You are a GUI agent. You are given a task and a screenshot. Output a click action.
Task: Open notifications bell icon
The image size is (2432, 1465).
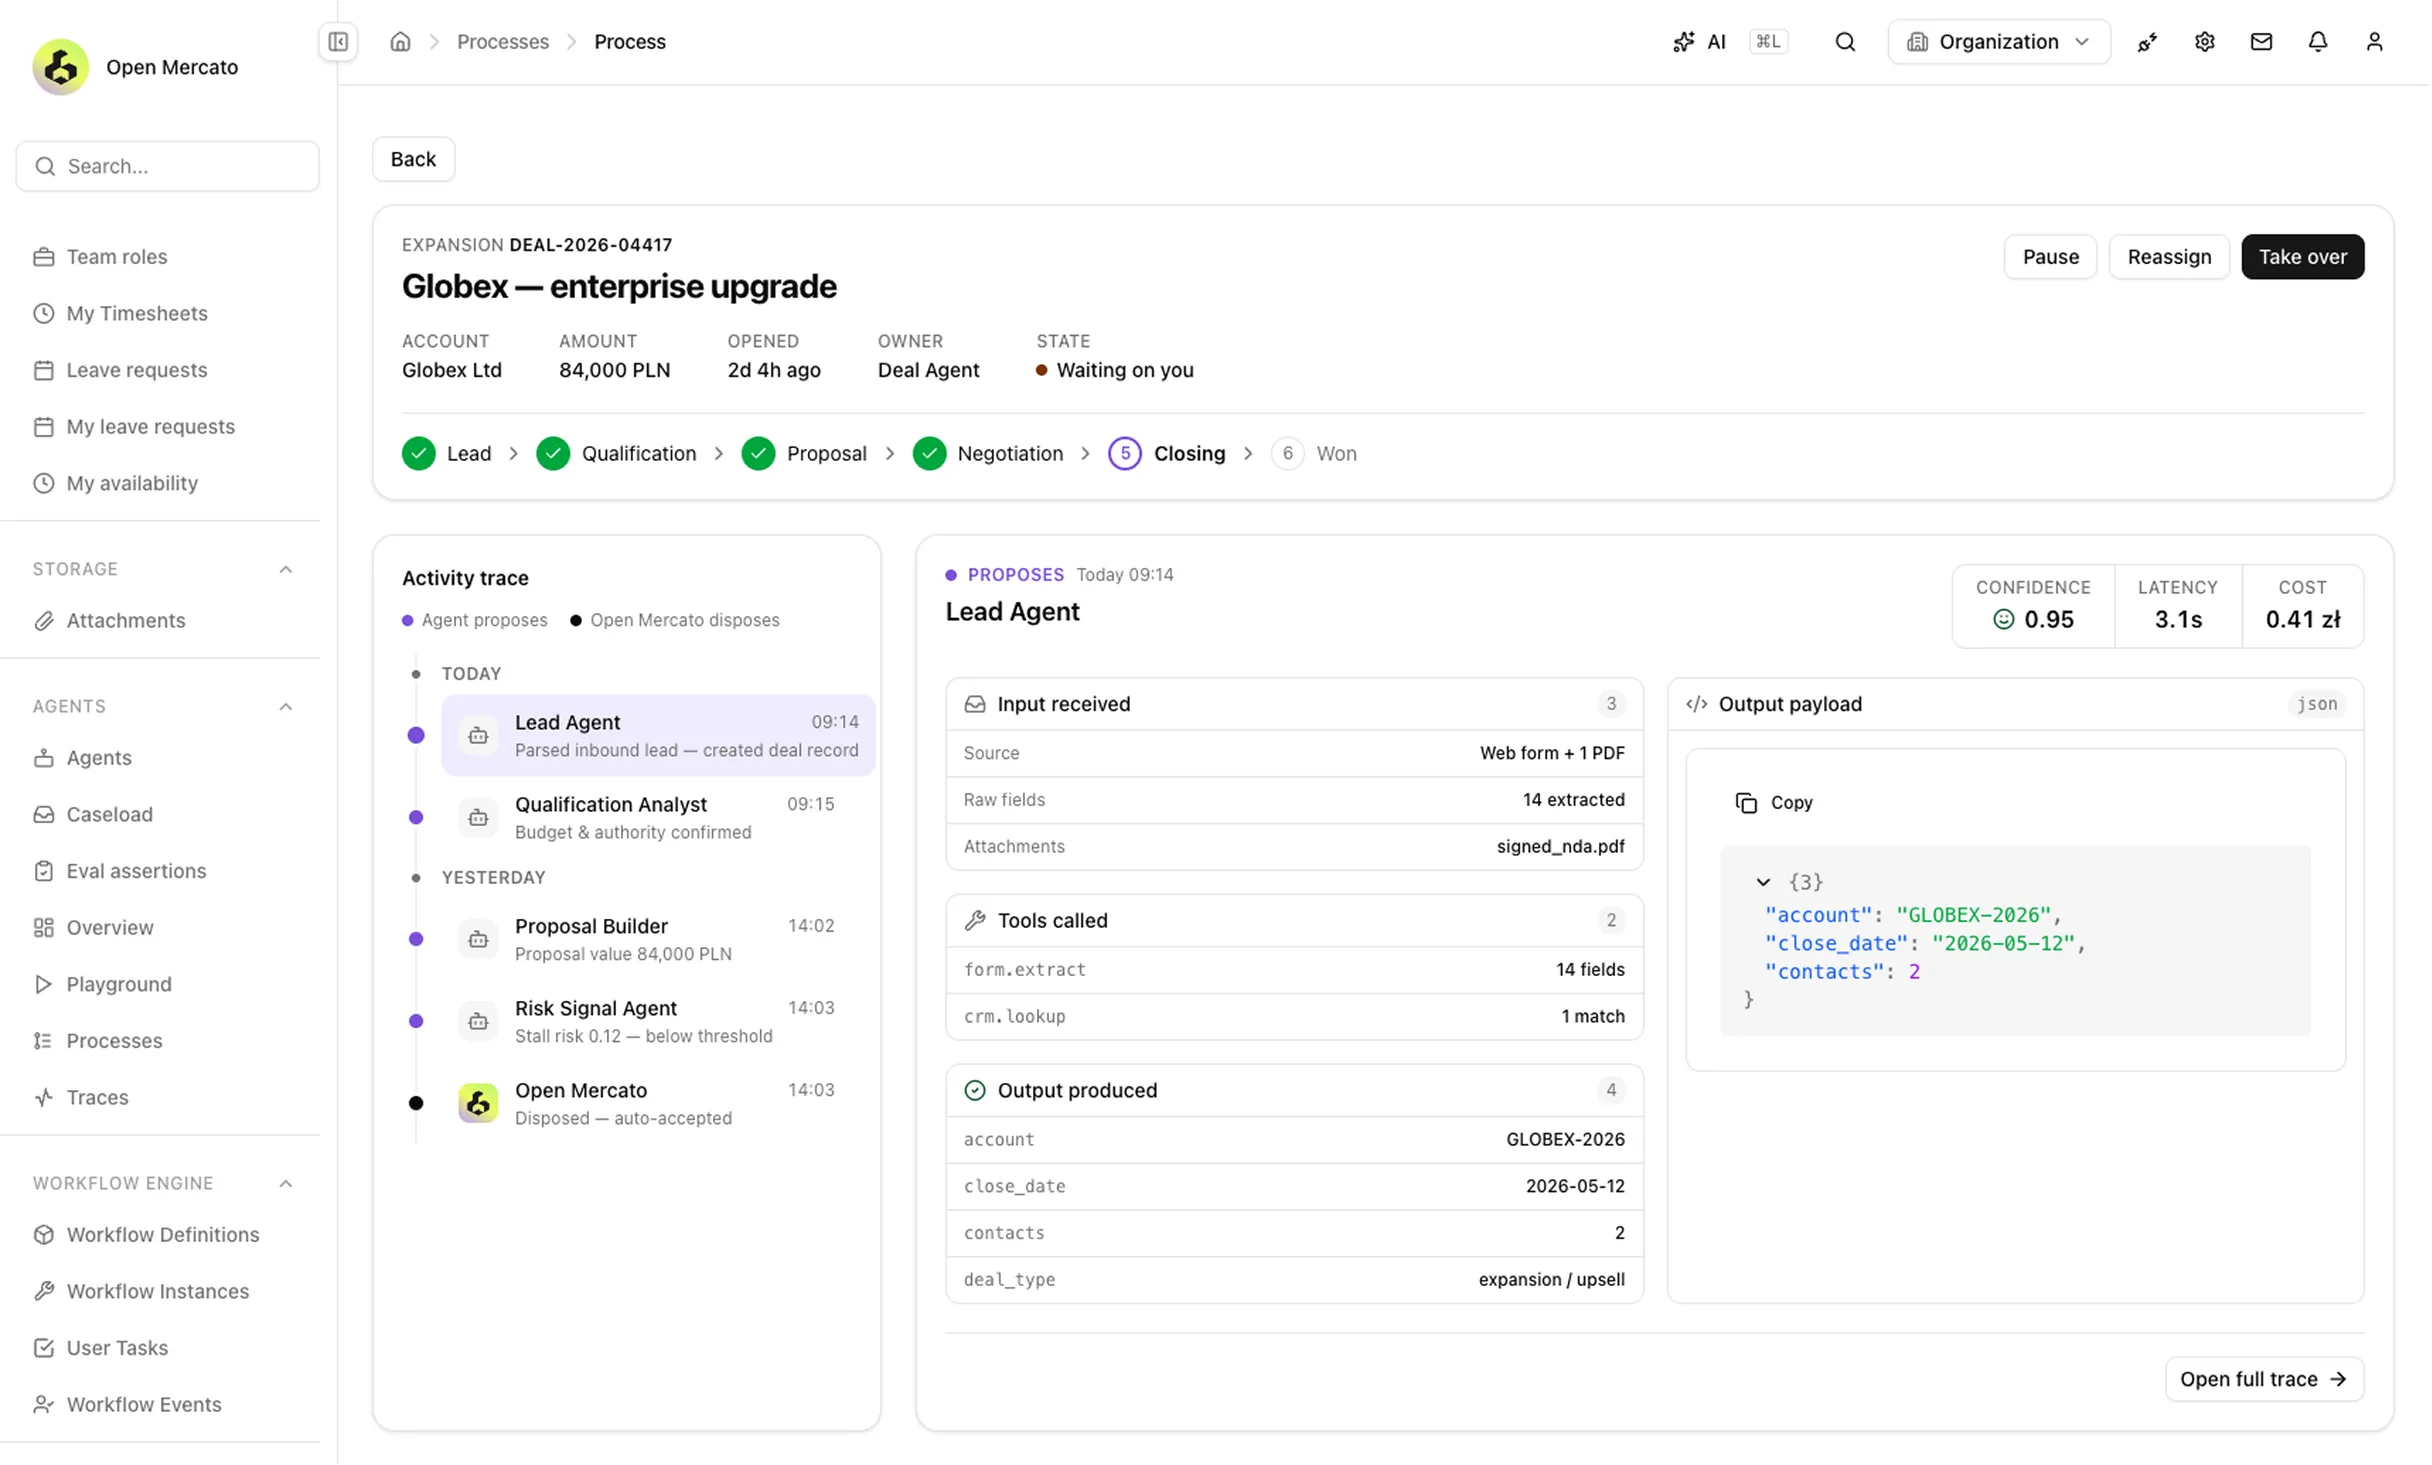(x=2318, y=42)
